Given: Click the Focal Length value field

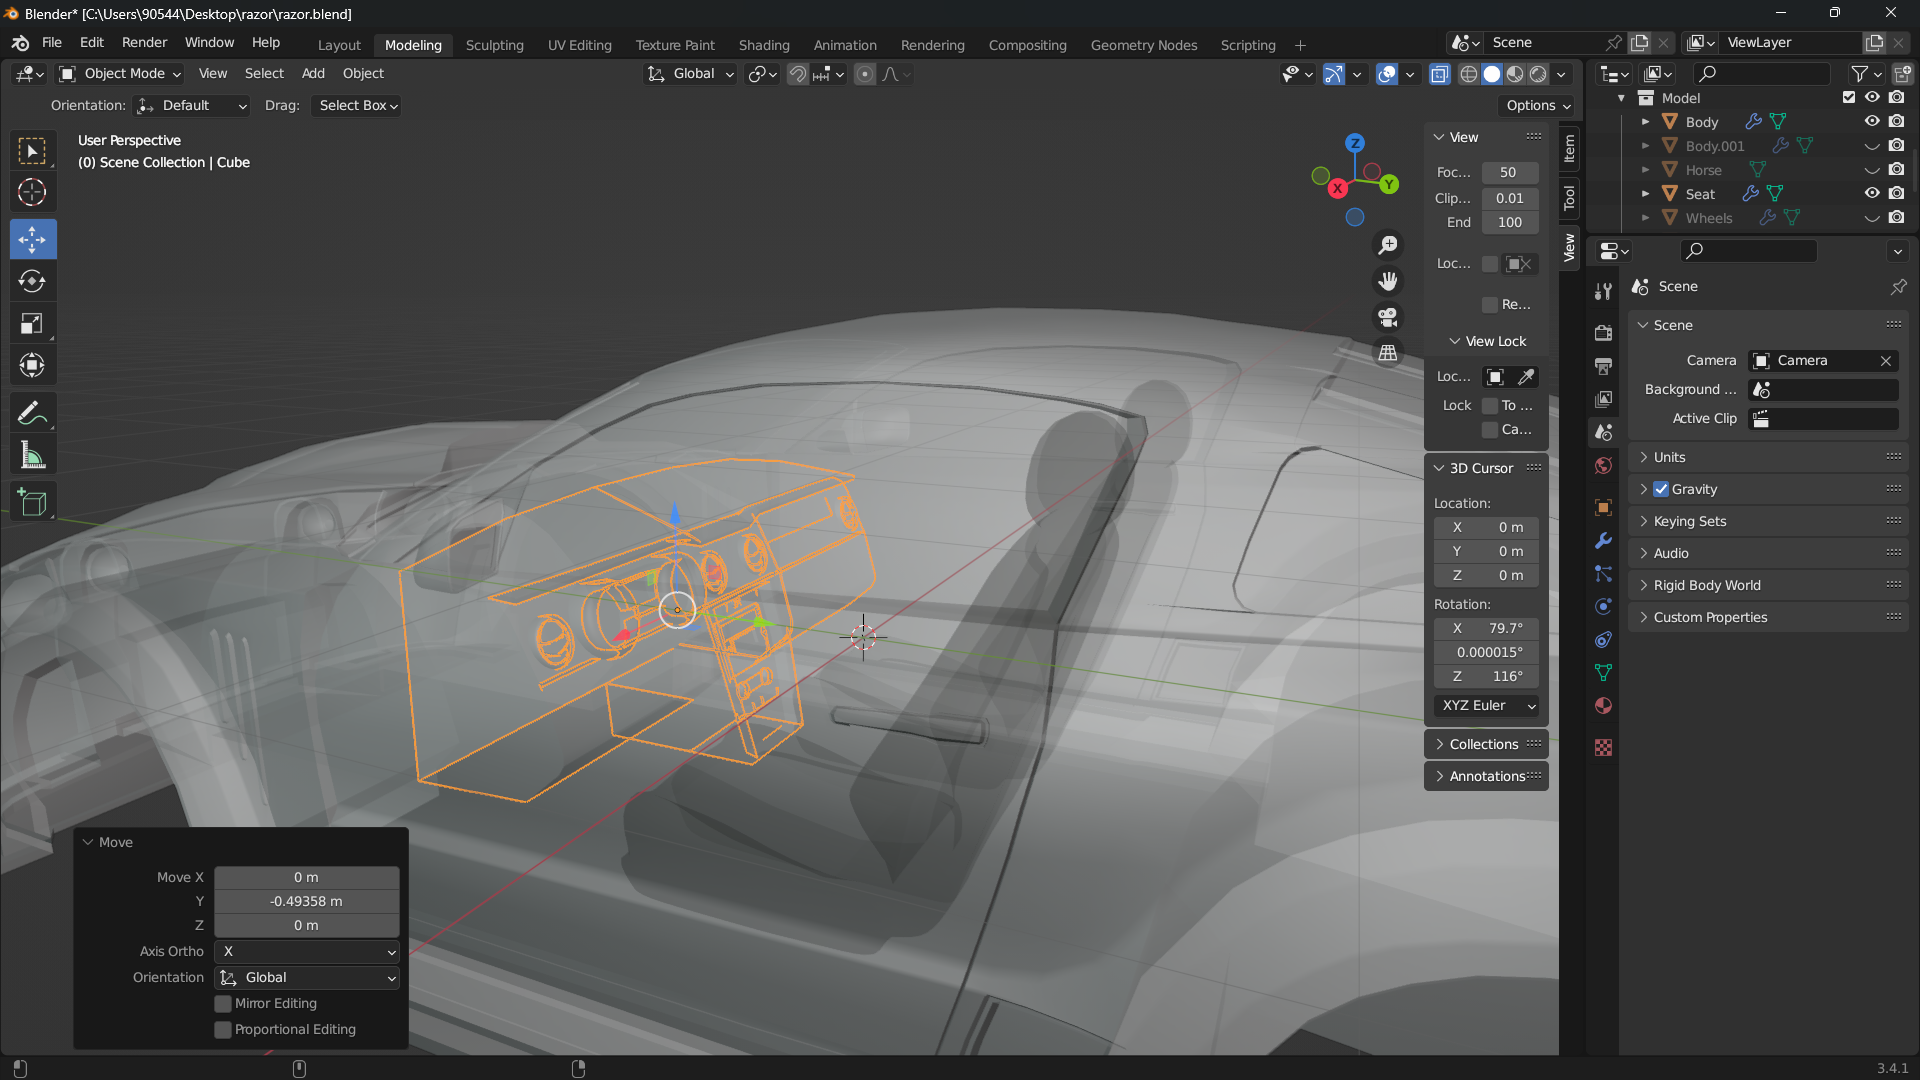Looking at the screenshot, I should (1509, 172).
